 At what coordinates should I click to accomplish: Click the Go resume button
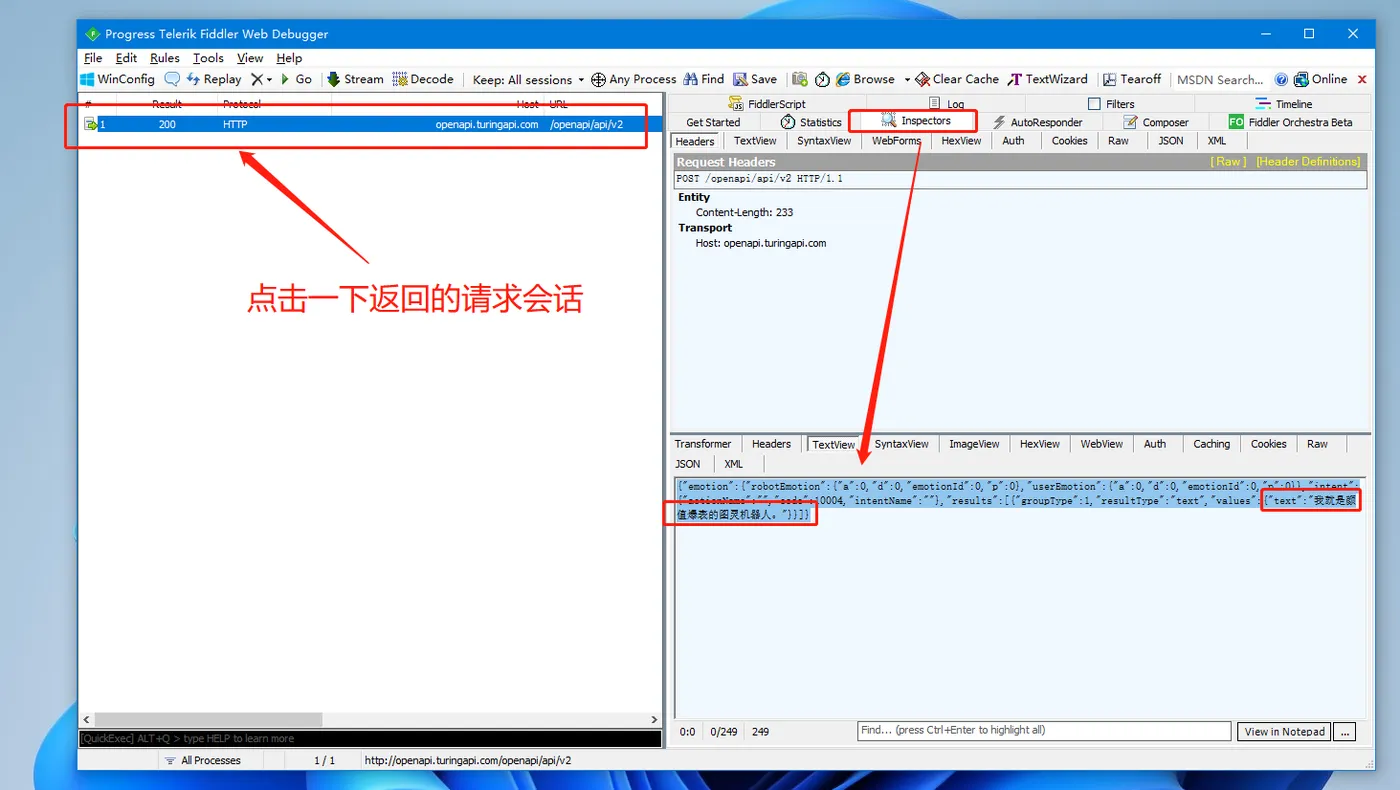click(297, 79)
